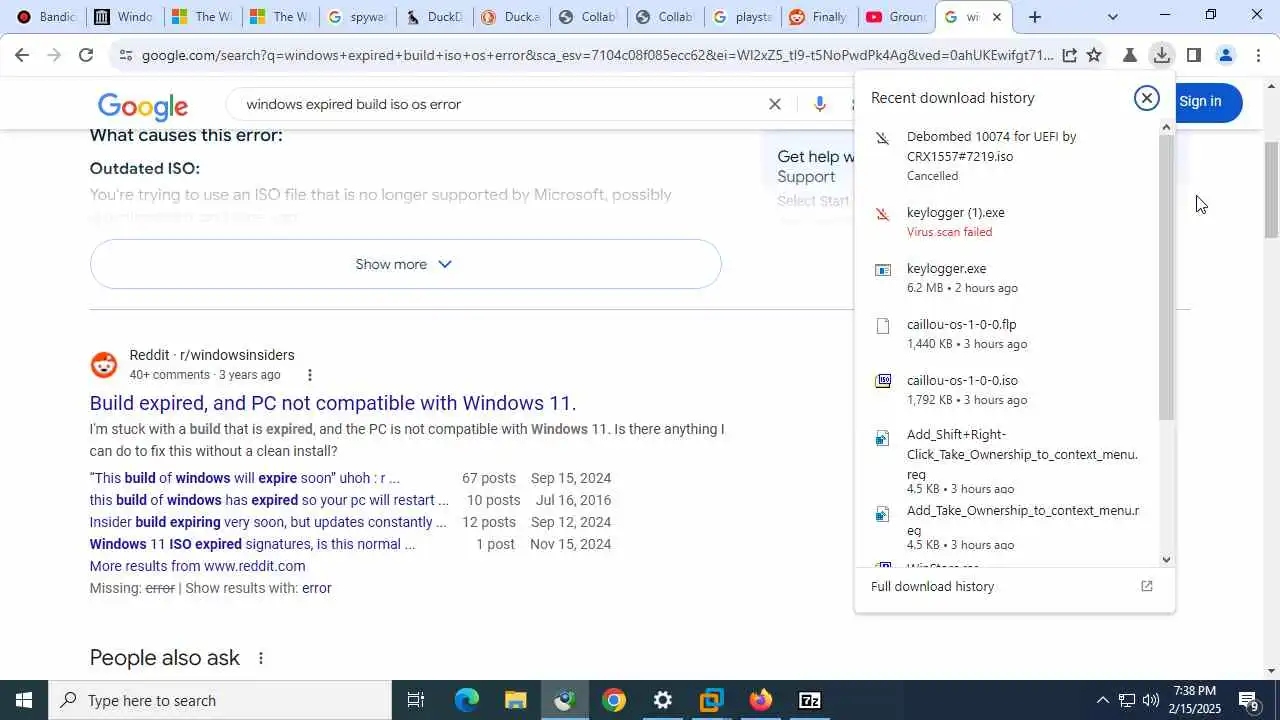Open Reddit result 'Build expired, and PC not compatible'
The image size is (1280, 720).
pos(333,403)
